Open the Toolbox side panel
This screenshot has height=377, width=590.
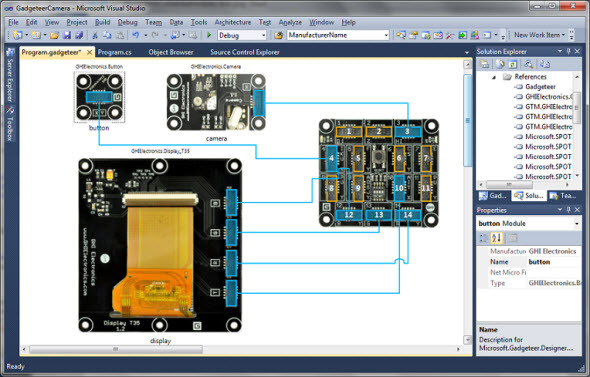click(x=10, y=124)
